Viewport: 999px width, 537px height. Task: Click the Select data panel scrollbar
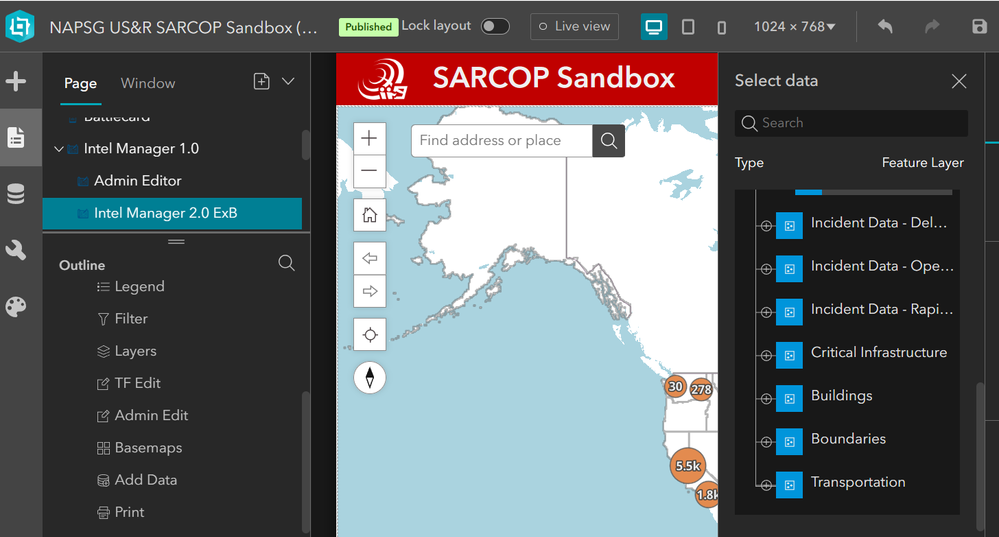point(980,455)
